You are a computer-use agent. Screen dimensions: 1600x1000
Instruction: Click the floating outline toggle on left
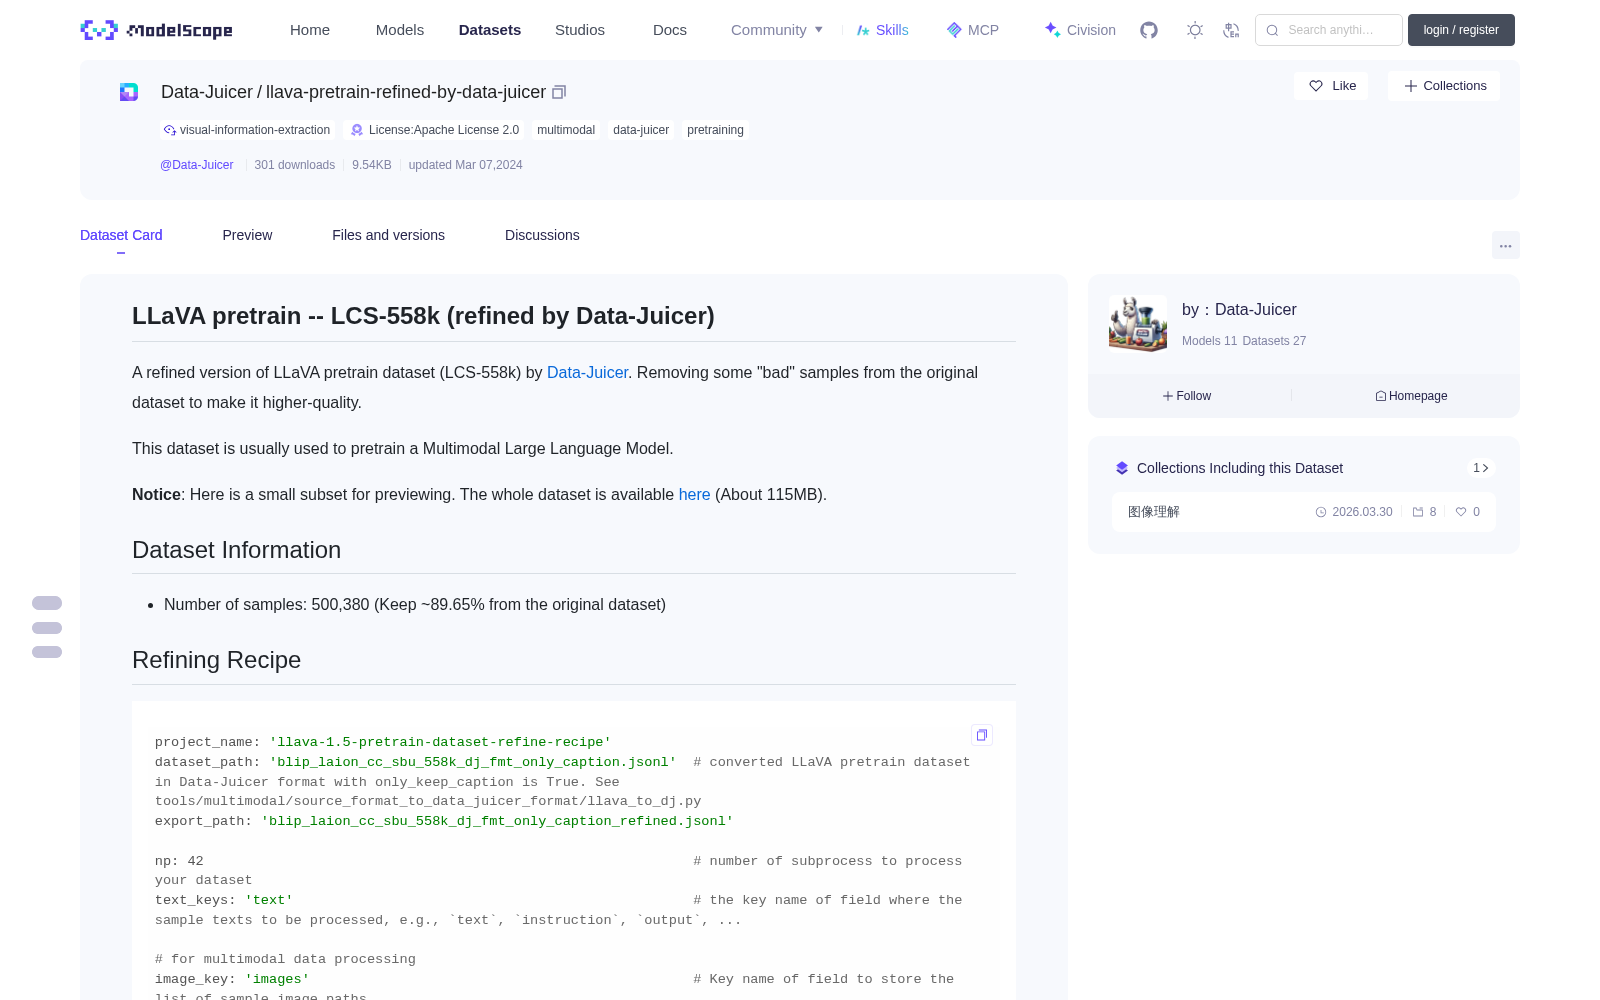coord(47,628)
